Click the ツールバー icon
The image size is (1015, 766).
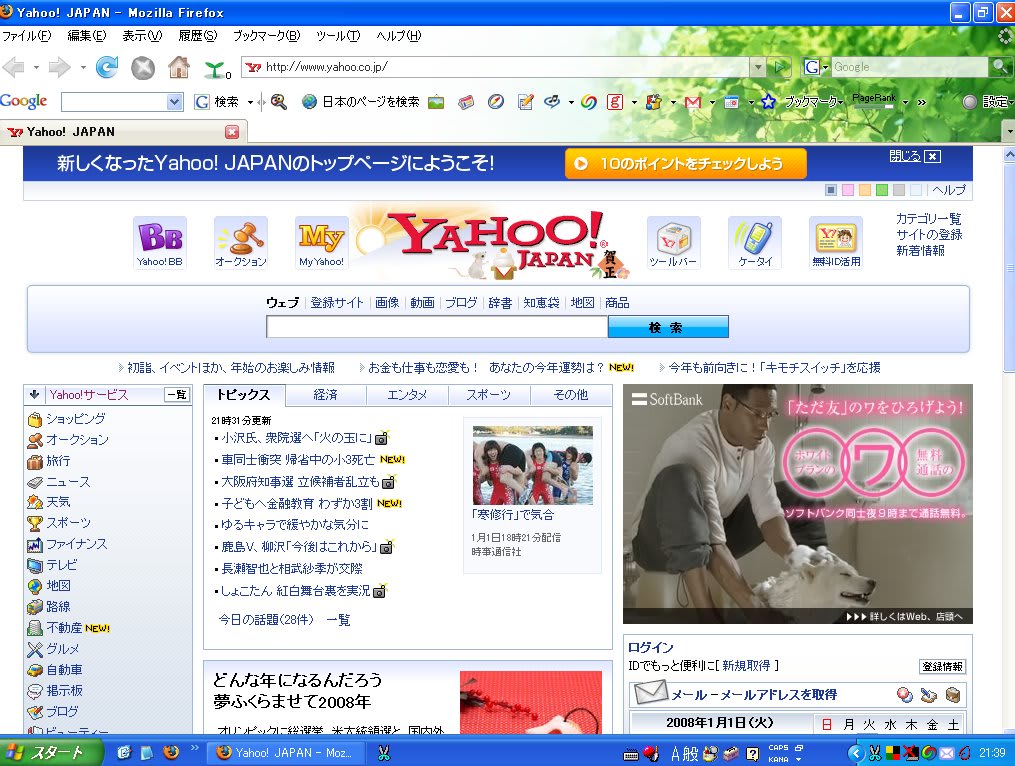pyautogui.click(x=673, y=243)
